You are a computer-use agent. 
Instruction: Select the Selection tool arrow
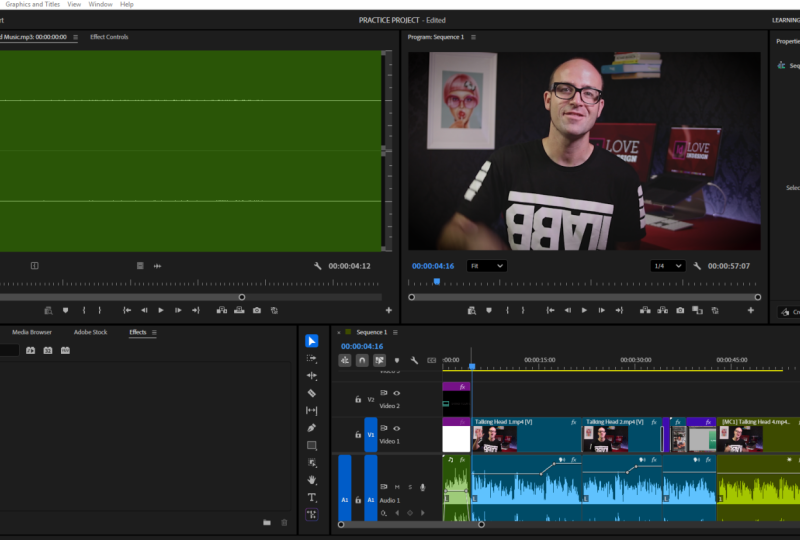312,341
